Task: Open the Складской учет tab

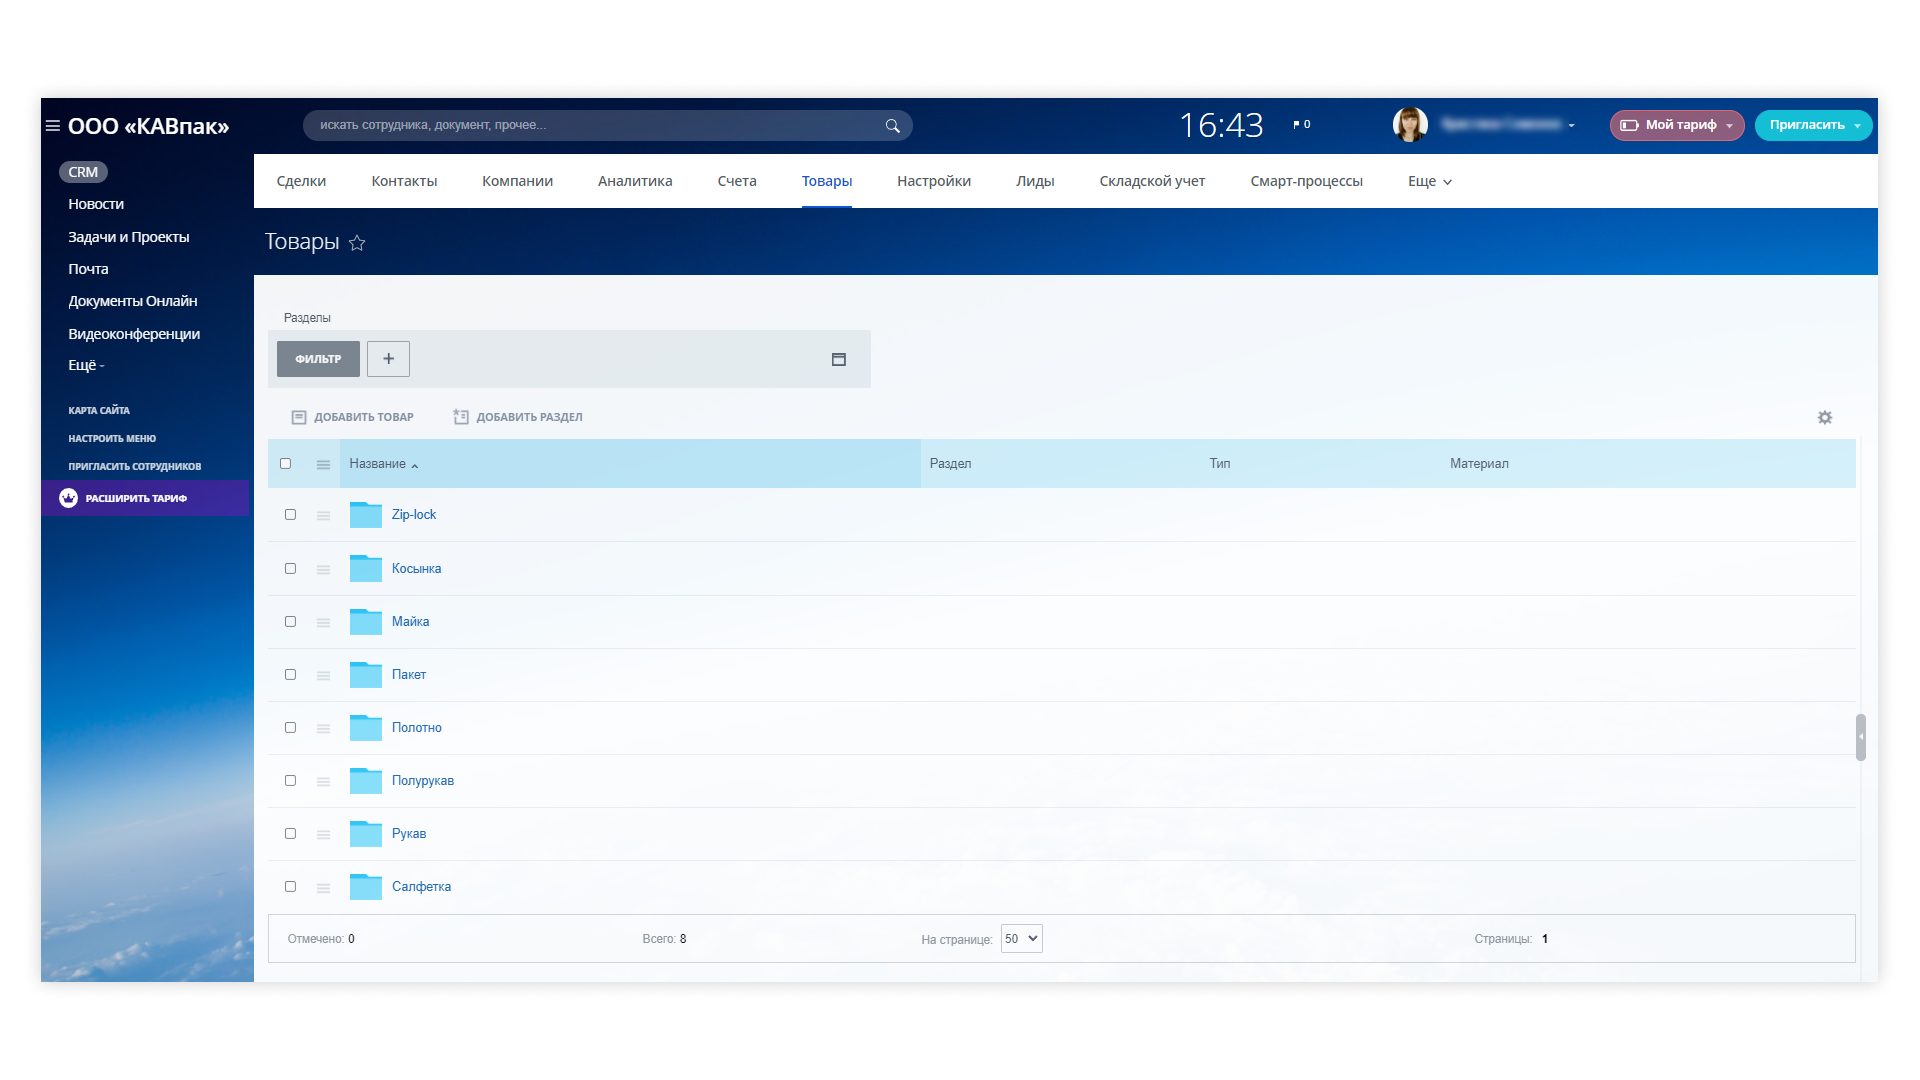Action: [1152, 182]
